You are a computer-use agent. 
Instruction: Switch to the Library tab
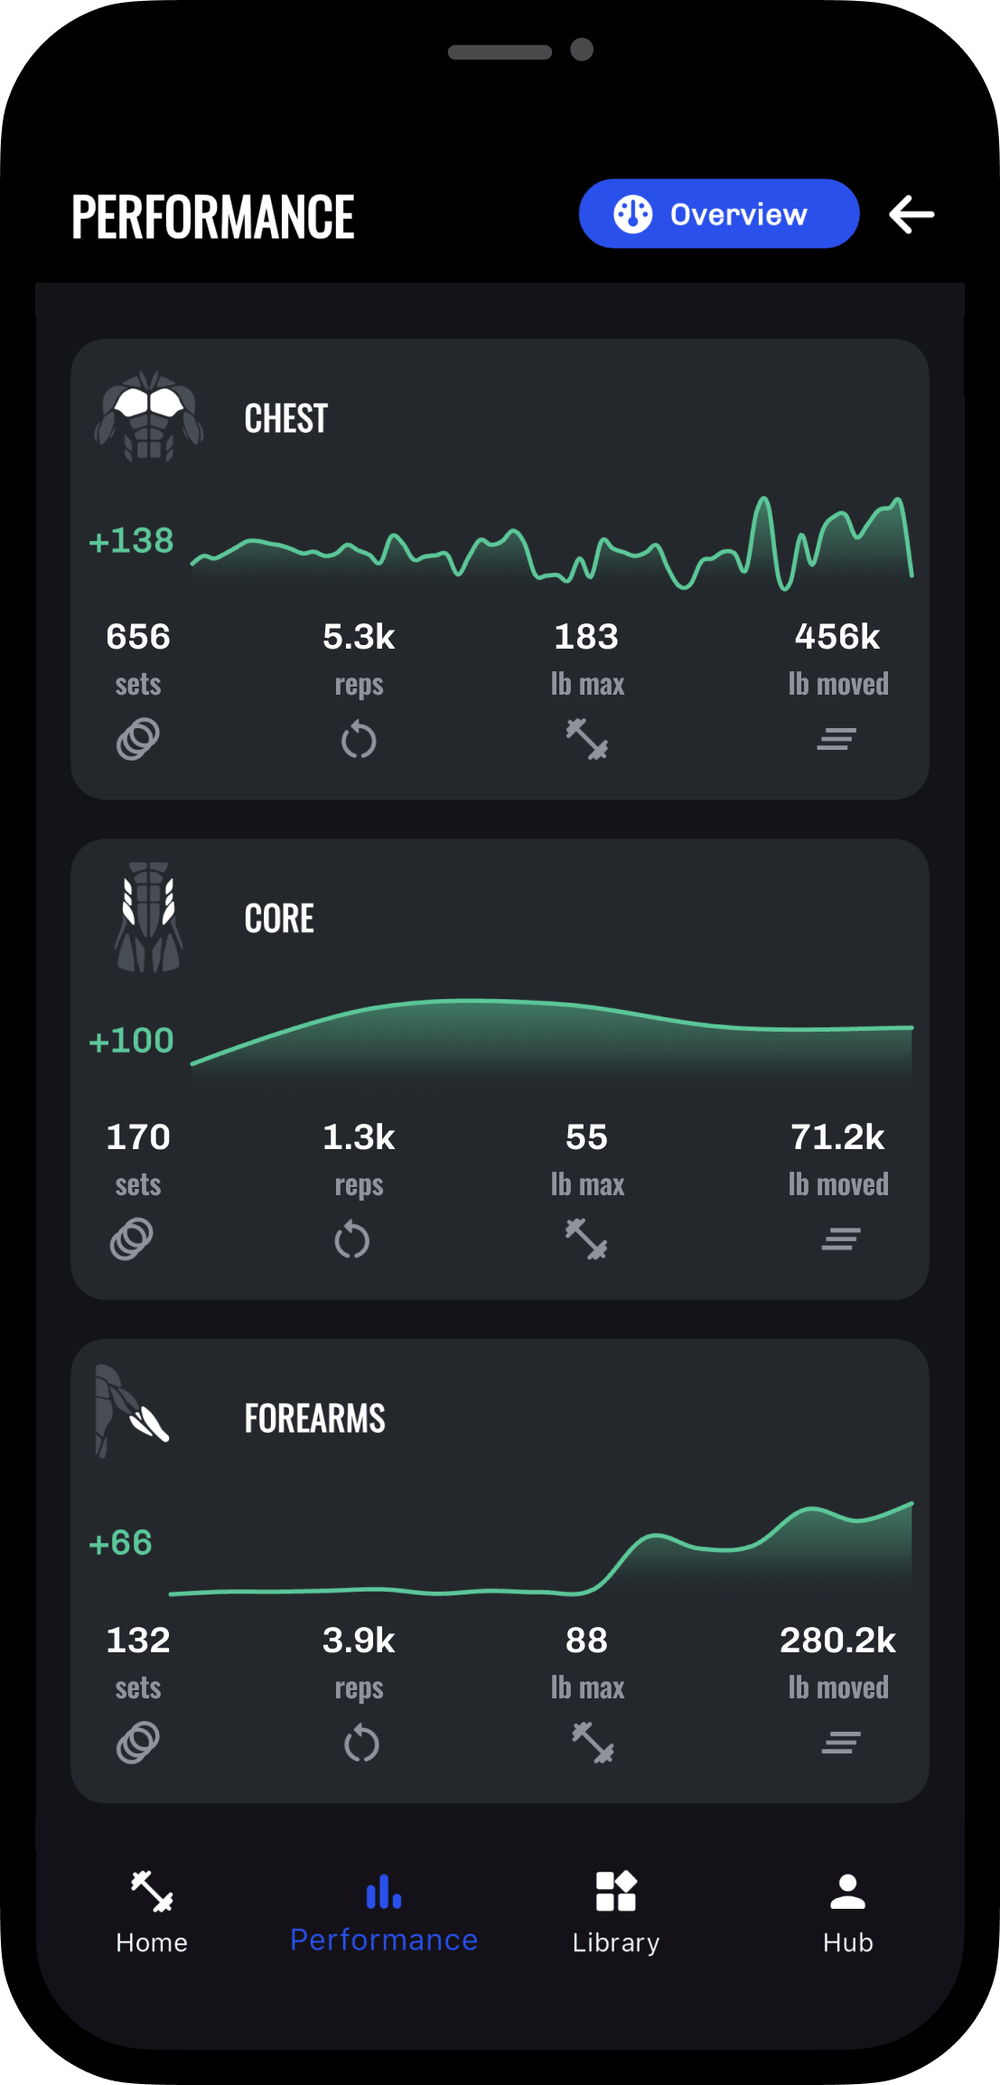tap(616, 1912)
